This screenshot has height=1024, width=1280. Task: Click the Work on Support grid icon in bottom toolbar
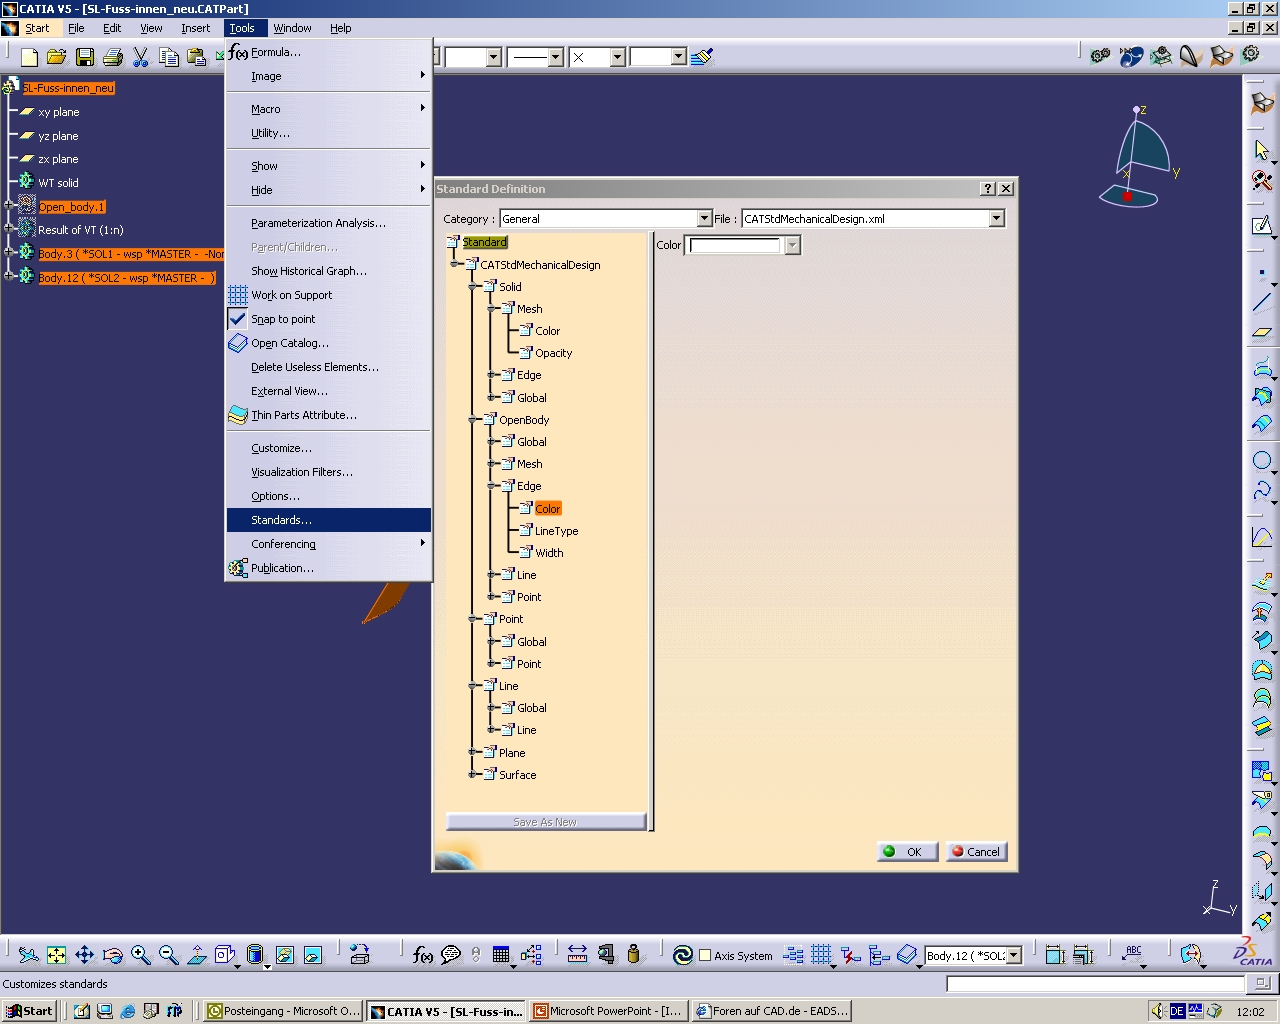[822, 955]
